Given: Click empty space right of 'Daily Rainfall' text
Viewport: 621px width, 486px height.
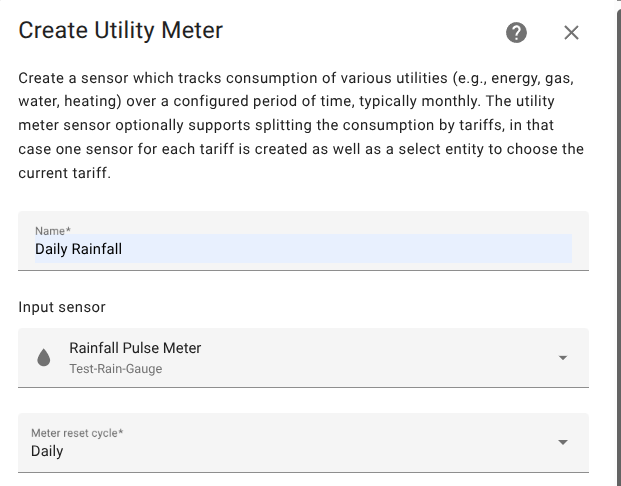Looking at the screenshot, I should [x=347, y=249].
